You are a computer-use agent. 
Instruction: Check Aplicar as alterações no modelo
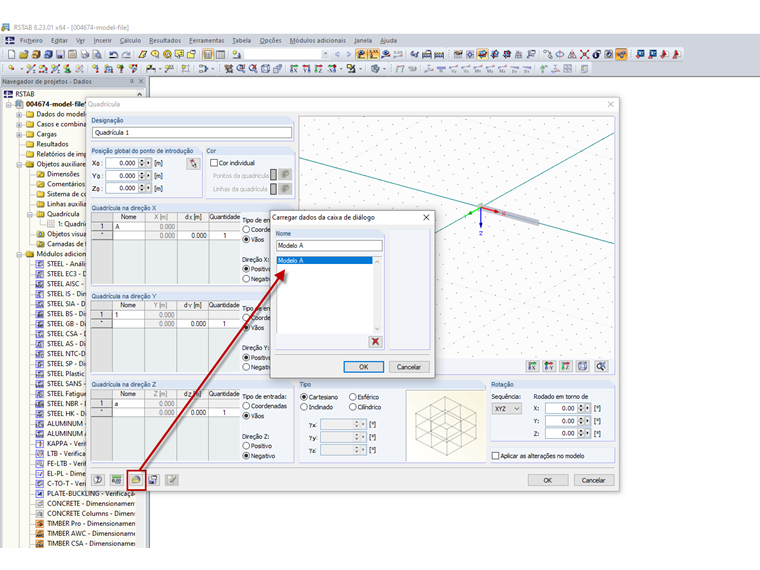click(495, 456)
